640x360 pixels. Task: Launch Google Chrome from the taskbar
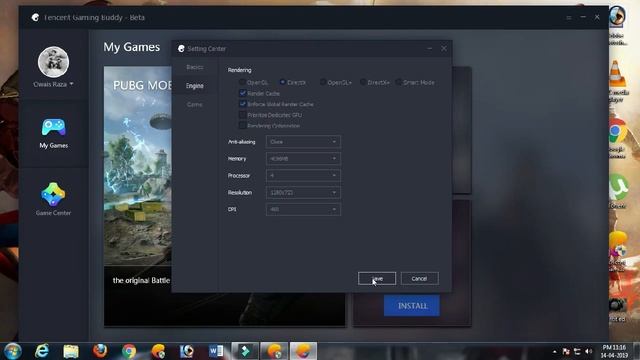(x=129, y=351)
